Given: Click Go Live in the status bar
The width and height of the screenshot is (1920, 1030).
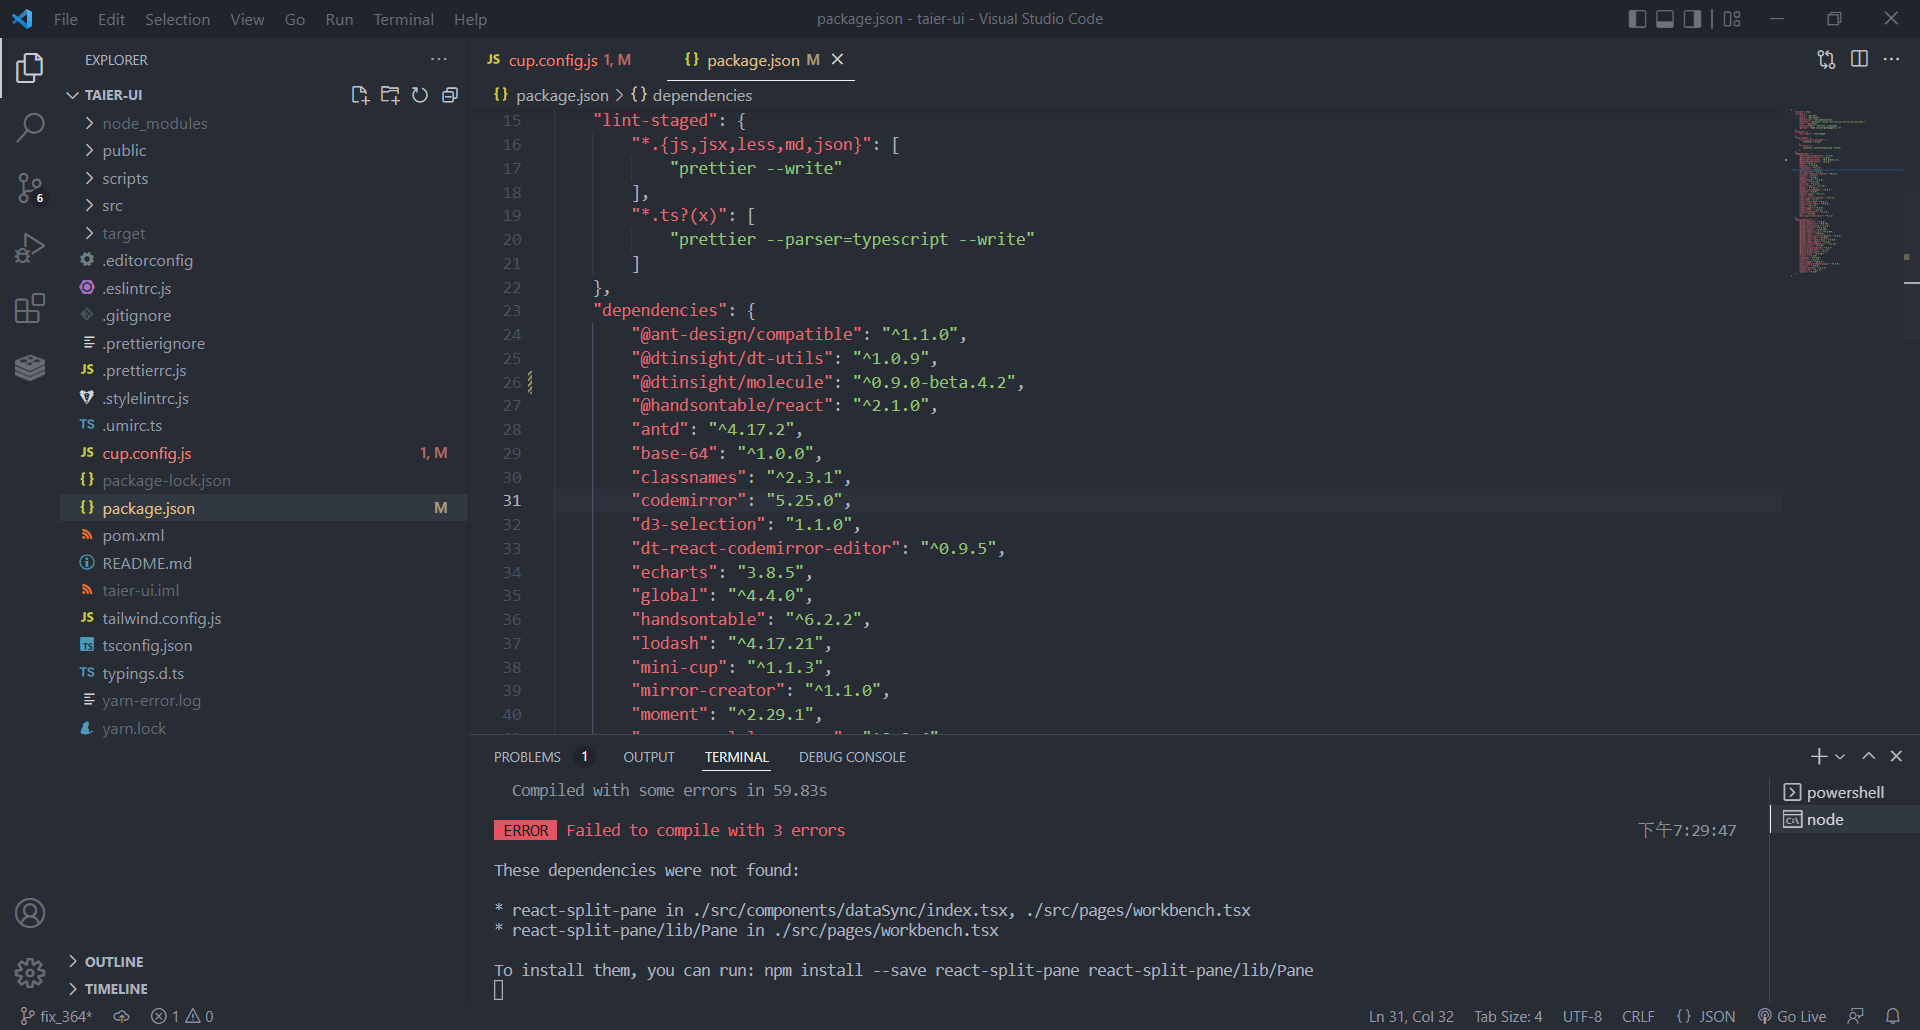Looking at the screenshot, I should [x=1792, y=1016].
